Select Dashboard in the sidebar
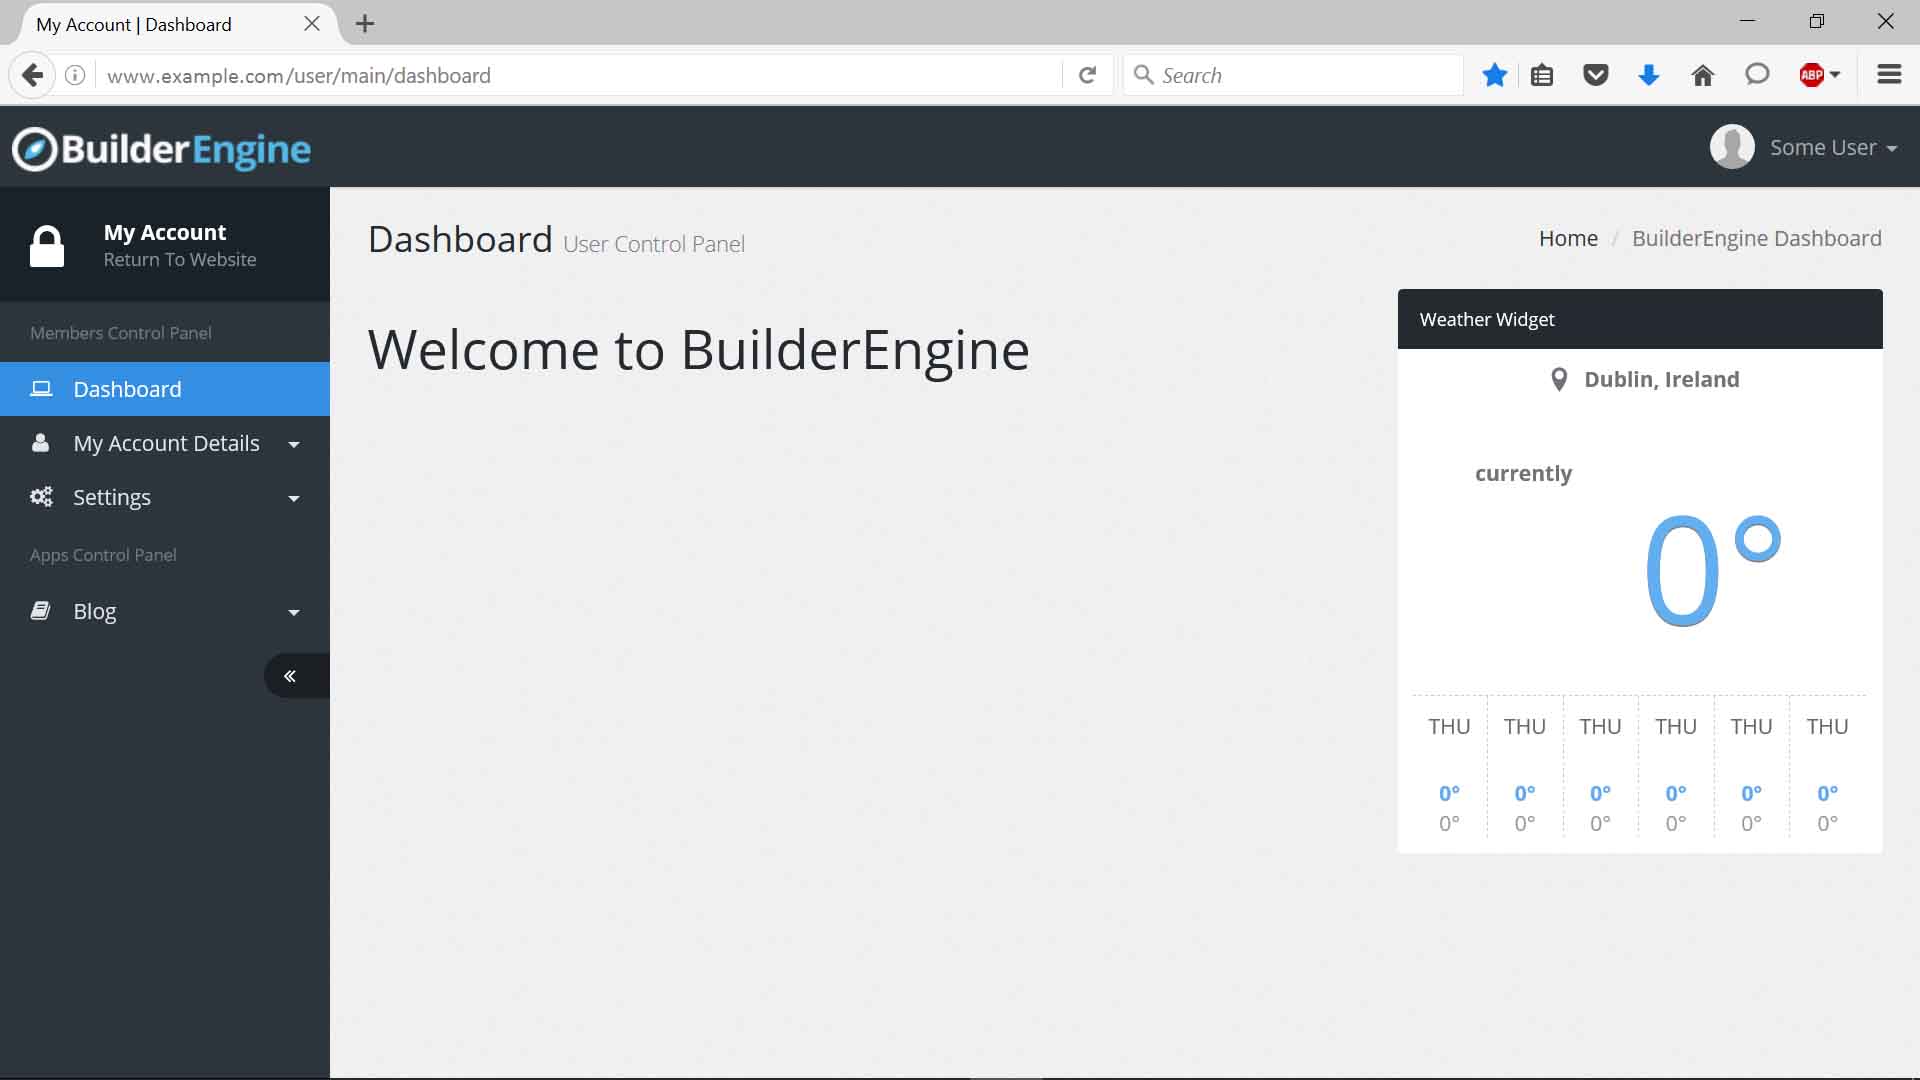This screenshot has height=1080, width=1920. [x=127, y=389]
